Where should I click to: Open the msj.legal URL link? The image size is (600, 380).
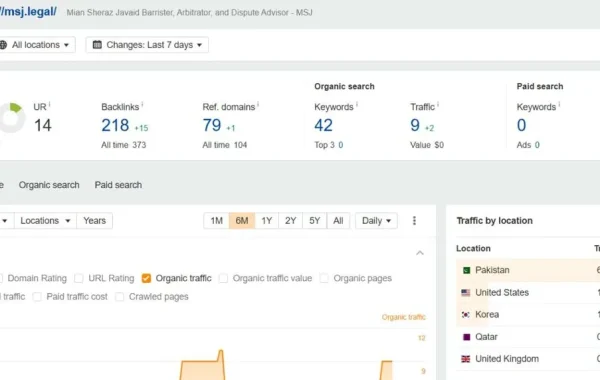(x=28, y=12)
